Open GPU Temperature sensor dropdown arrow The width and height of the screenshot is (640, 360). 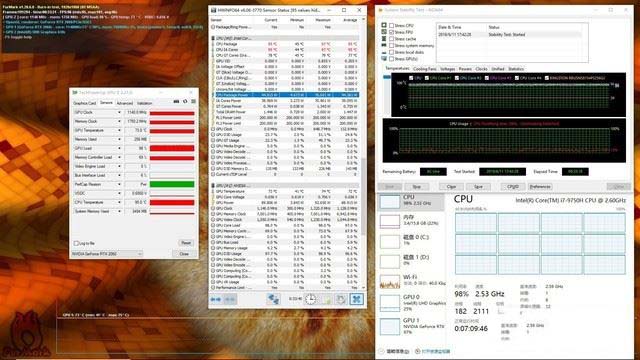120,131
